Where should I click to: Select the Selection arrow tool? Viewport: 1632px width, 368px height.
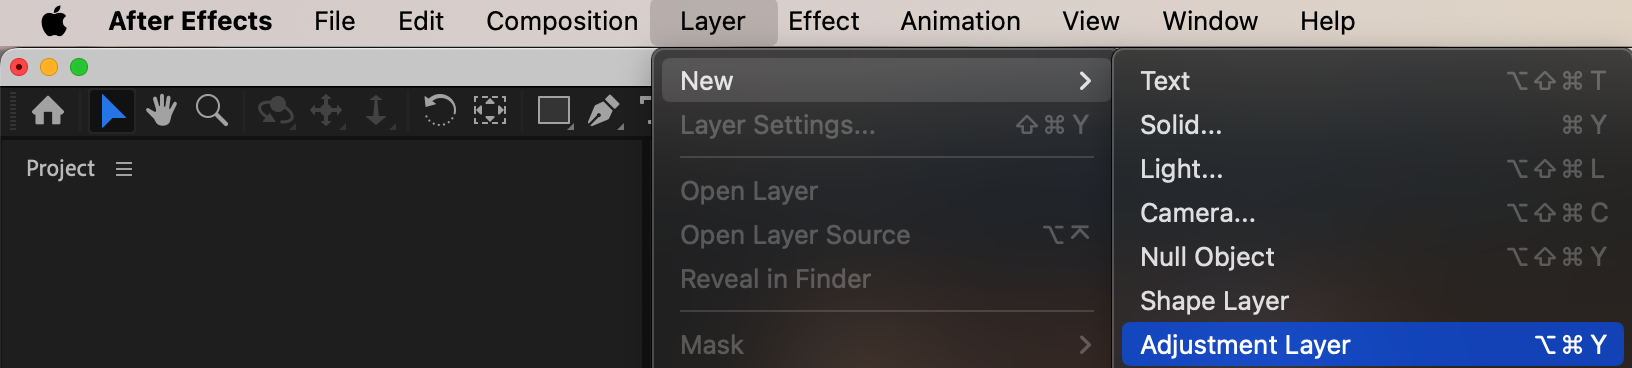coord(112,110)
